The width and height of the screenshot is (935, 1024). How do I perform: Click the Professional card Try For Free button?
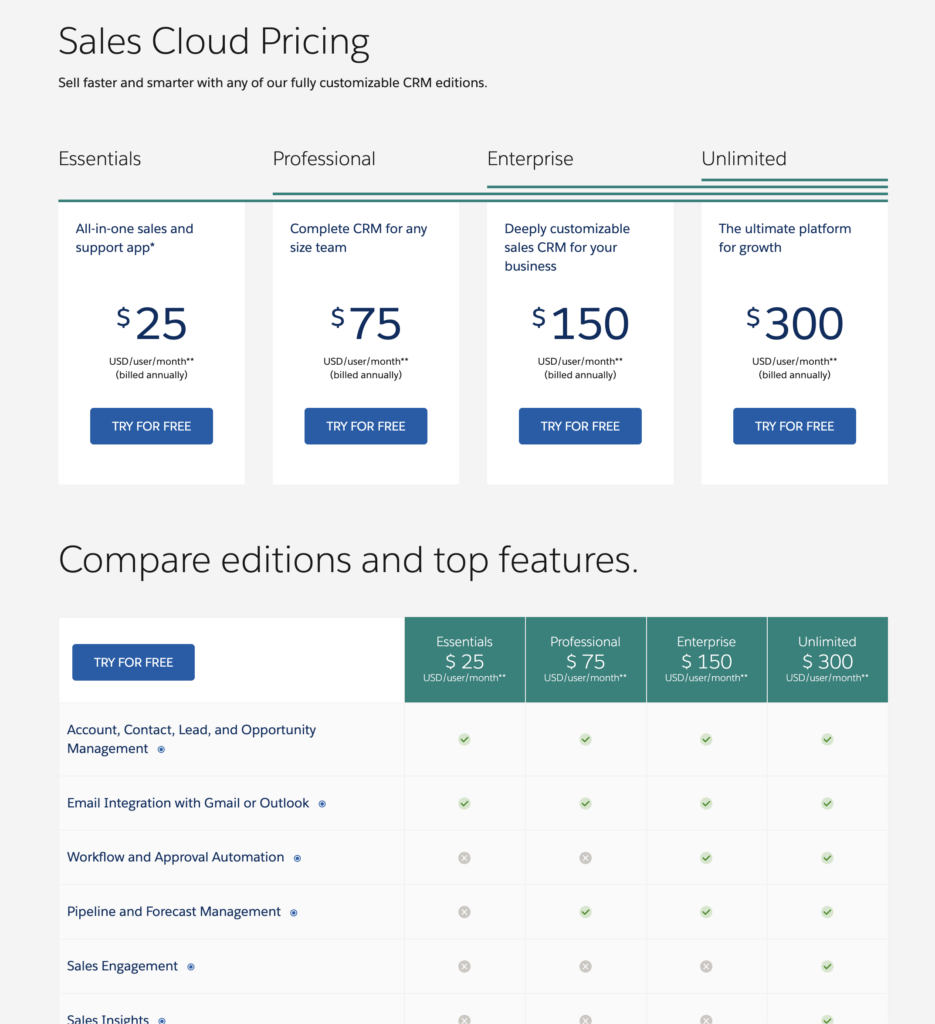[x=366, y=426]
